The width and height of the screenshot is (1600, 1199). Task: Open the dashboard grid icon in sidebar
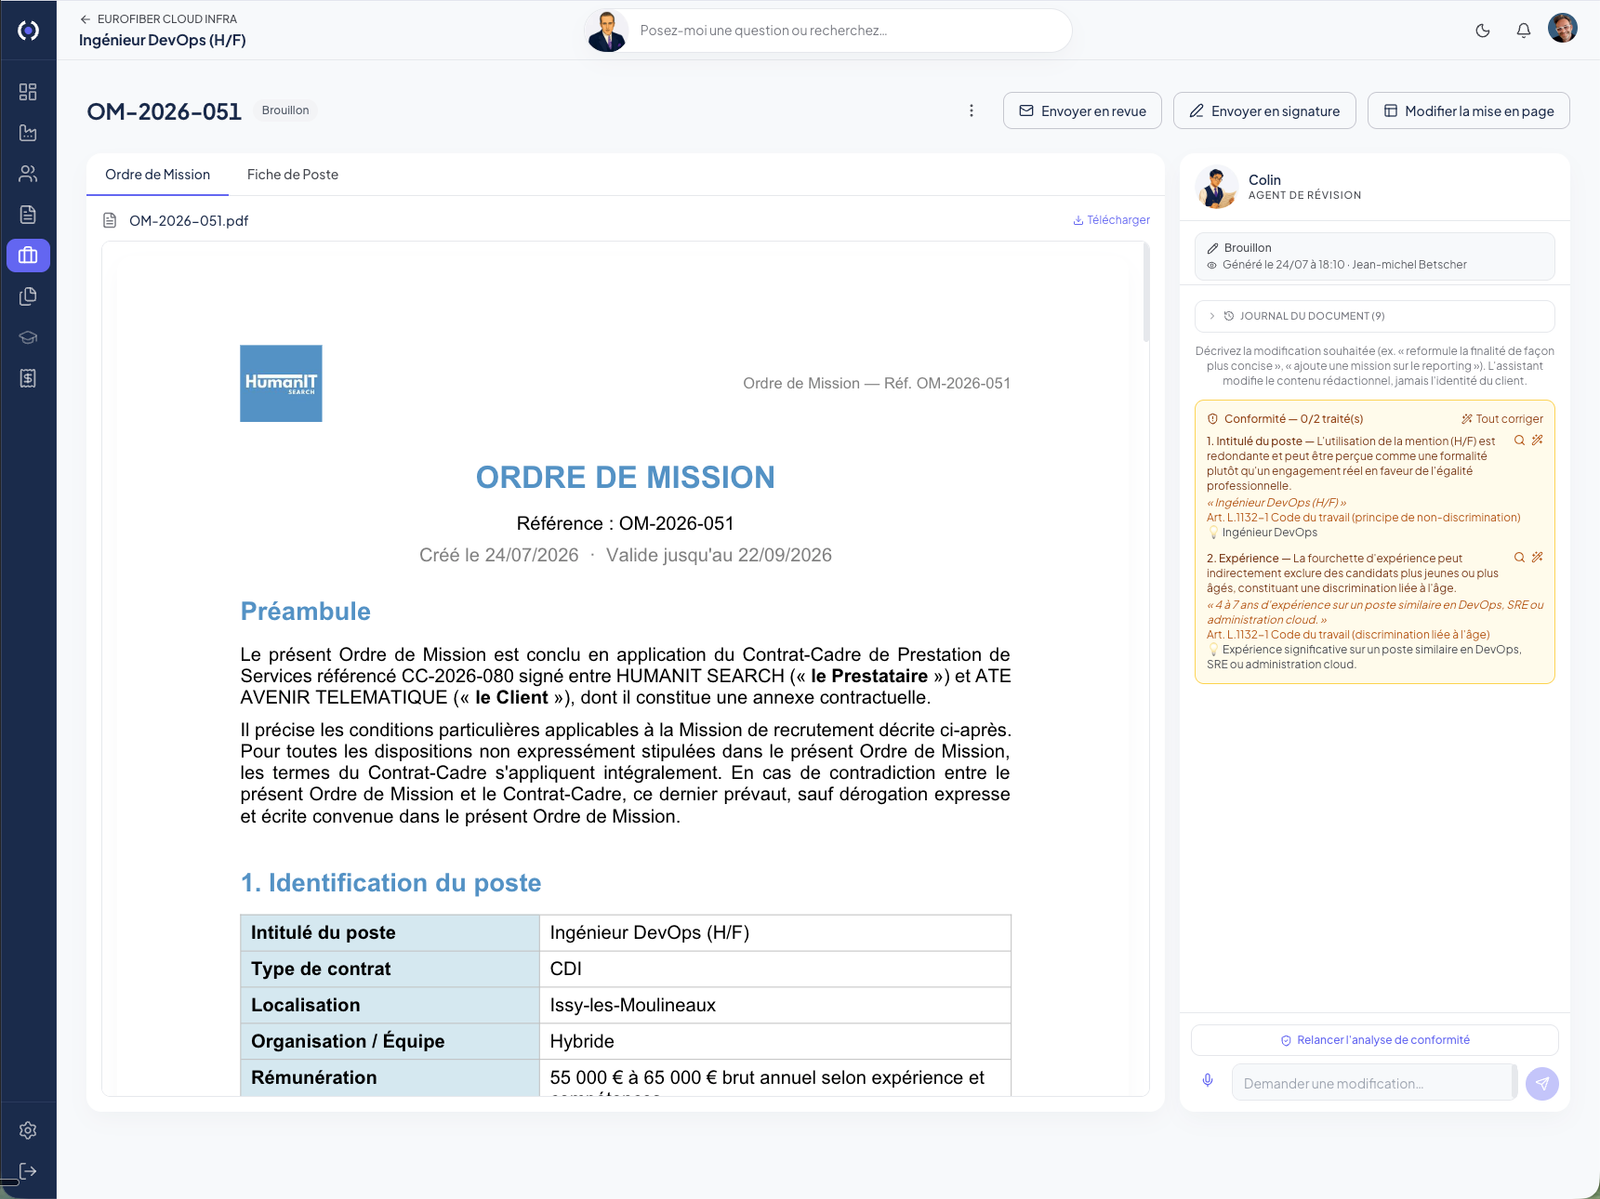pyautogui.click(x=28, y=92)
